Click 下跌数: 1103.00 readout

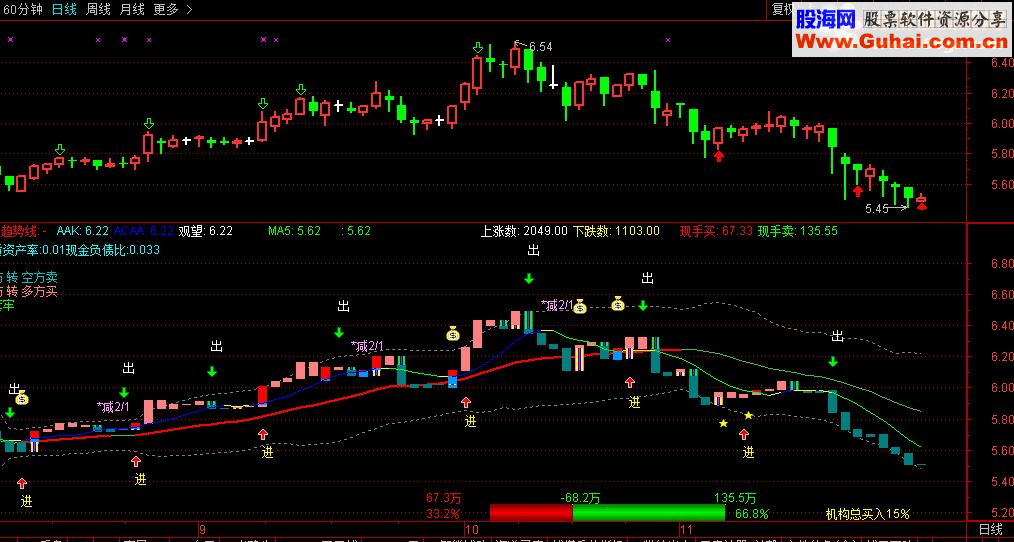(616, 231)
